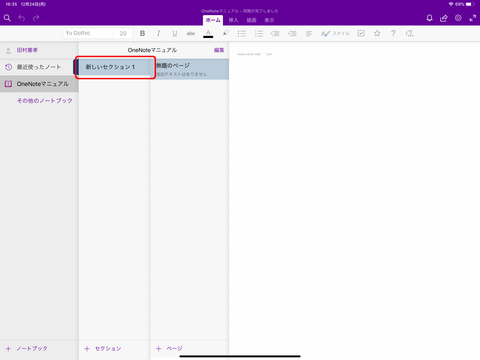Image resolution: width=480 pixels, height=360 pixels.
Task: Enter full screen mode
Action: click(473, 18)
